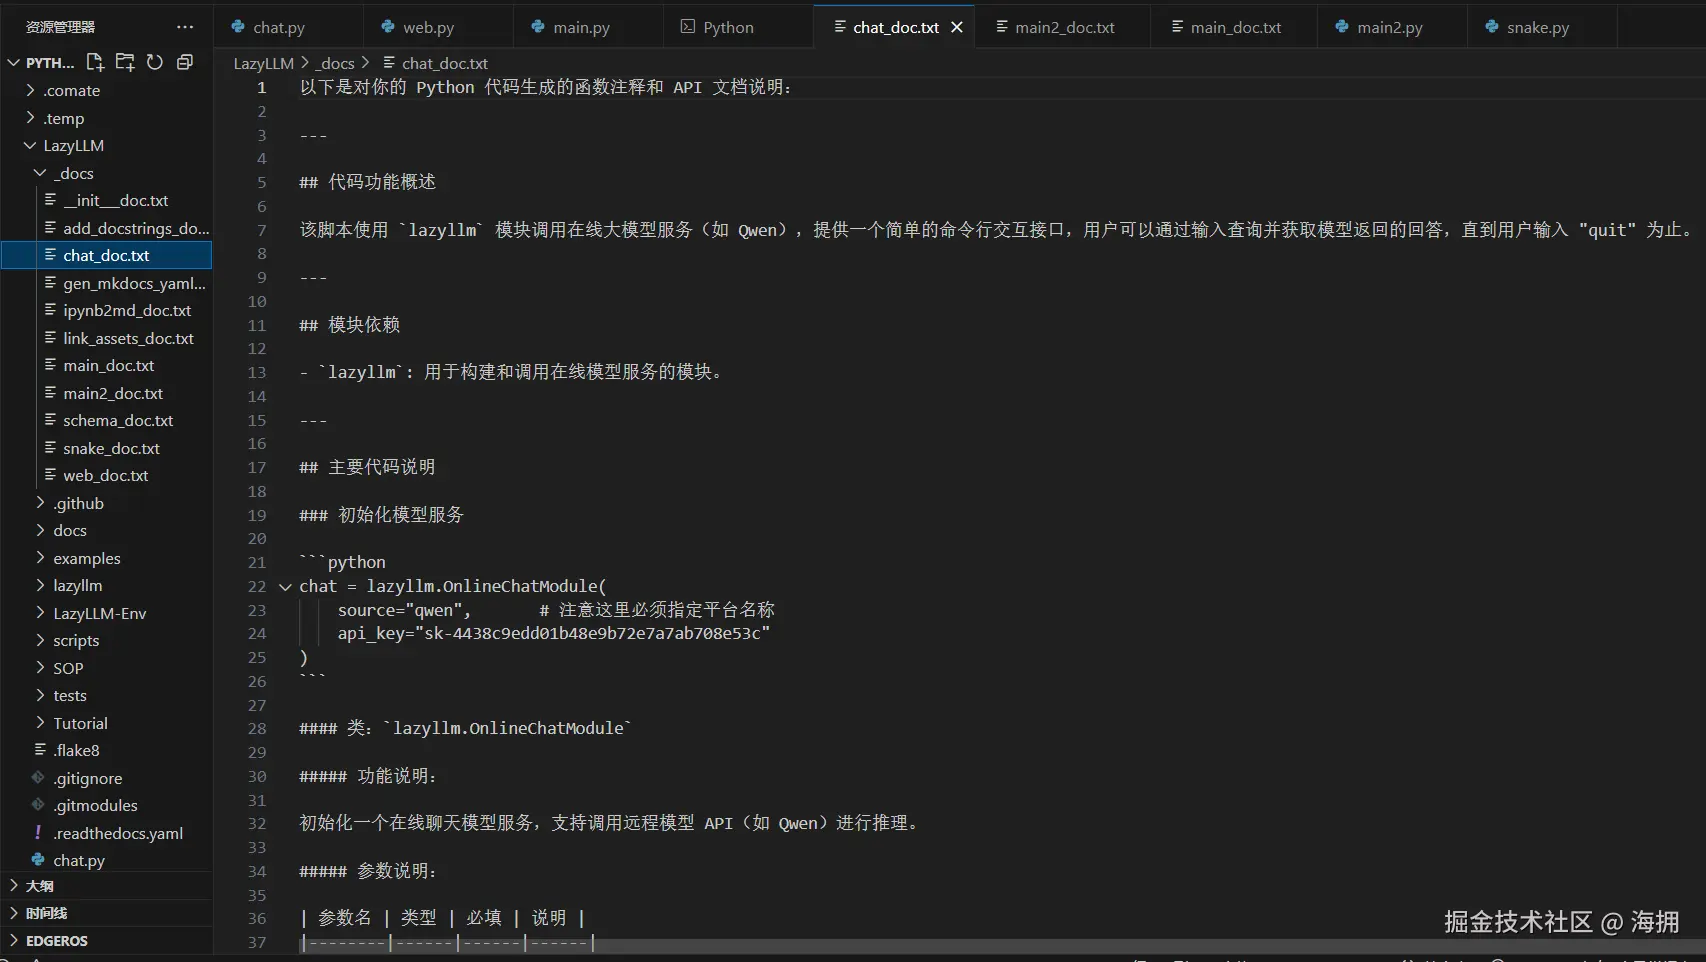Image resolution: width=1706 pixels, height=962 pixels.
Task: Create a new file in the explorer
Action: (95, 62)
